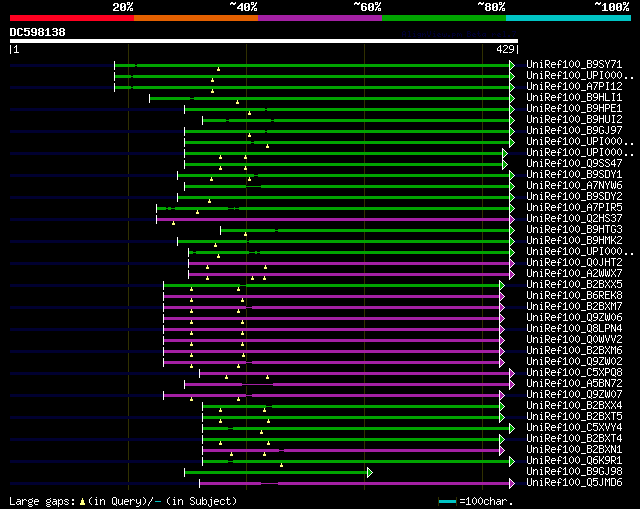Click the green arrowhead ending the UniRef100_Q9SS47 alignment
This screenshot has height=509, width=640.
point(505,164)
